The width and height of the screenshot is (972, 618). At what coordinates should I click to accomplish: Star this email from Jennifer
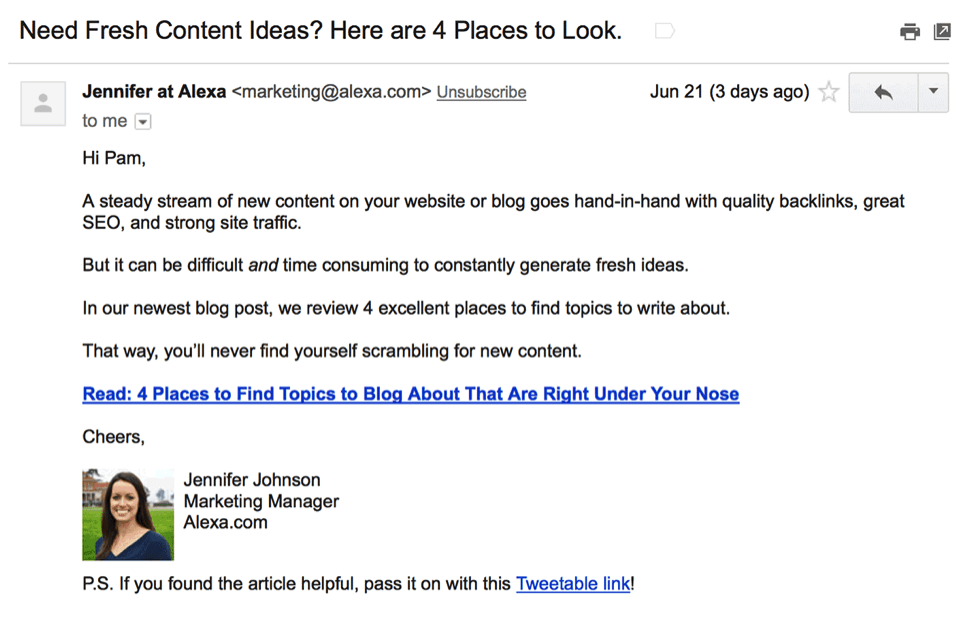pyautogui.click(x=829, y=93)
